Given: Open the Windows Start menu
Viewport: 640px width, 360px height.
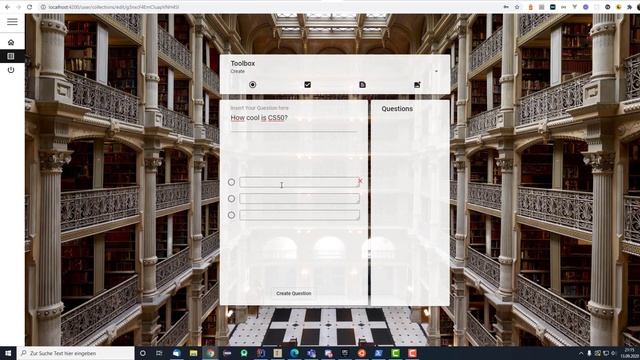Looking at the screenshot, I should pyautogui.click(x=8, y=353).
